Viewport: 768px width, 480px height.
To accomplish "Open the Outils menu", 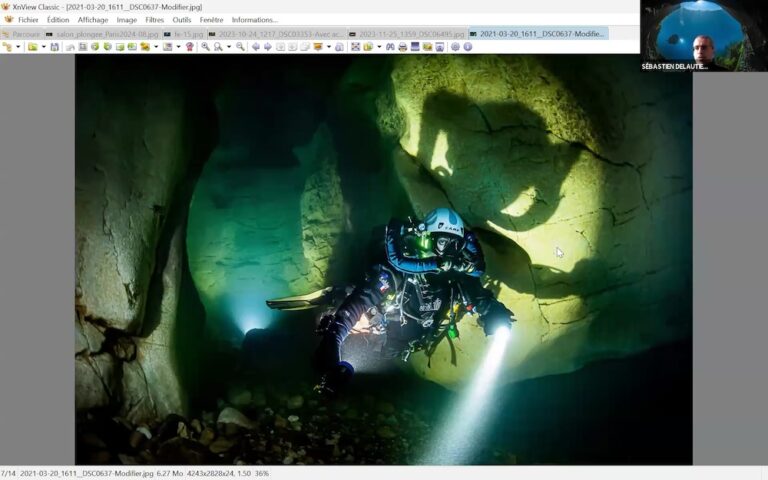I will coord(182,20).
